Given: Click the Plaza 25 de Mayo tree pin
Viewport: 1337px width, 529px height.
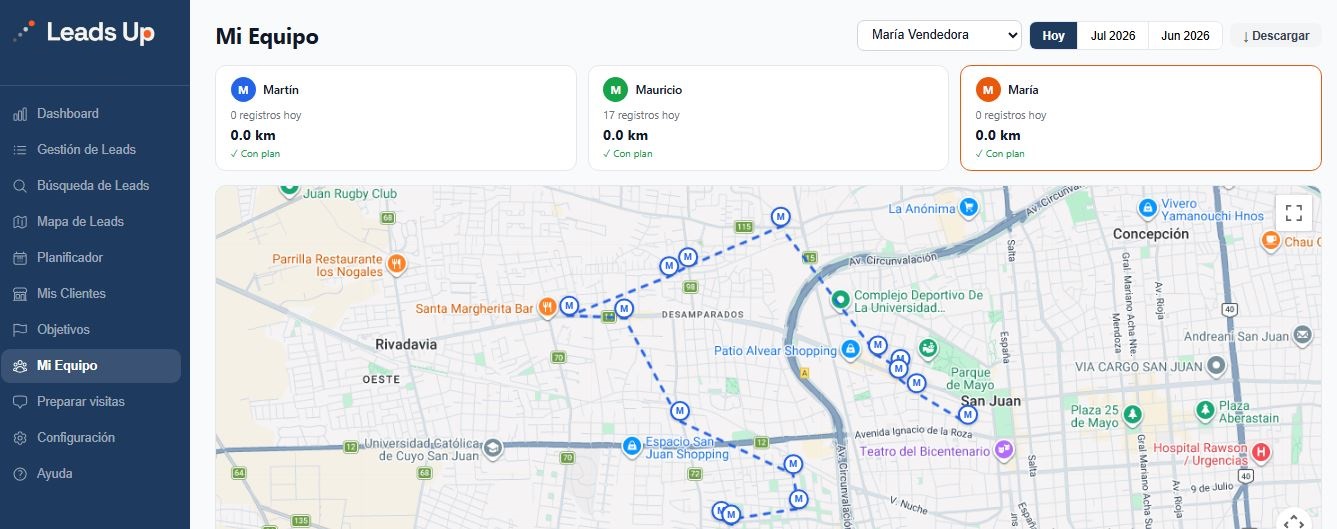Looking at the screenshot, I should [1132, 414].
